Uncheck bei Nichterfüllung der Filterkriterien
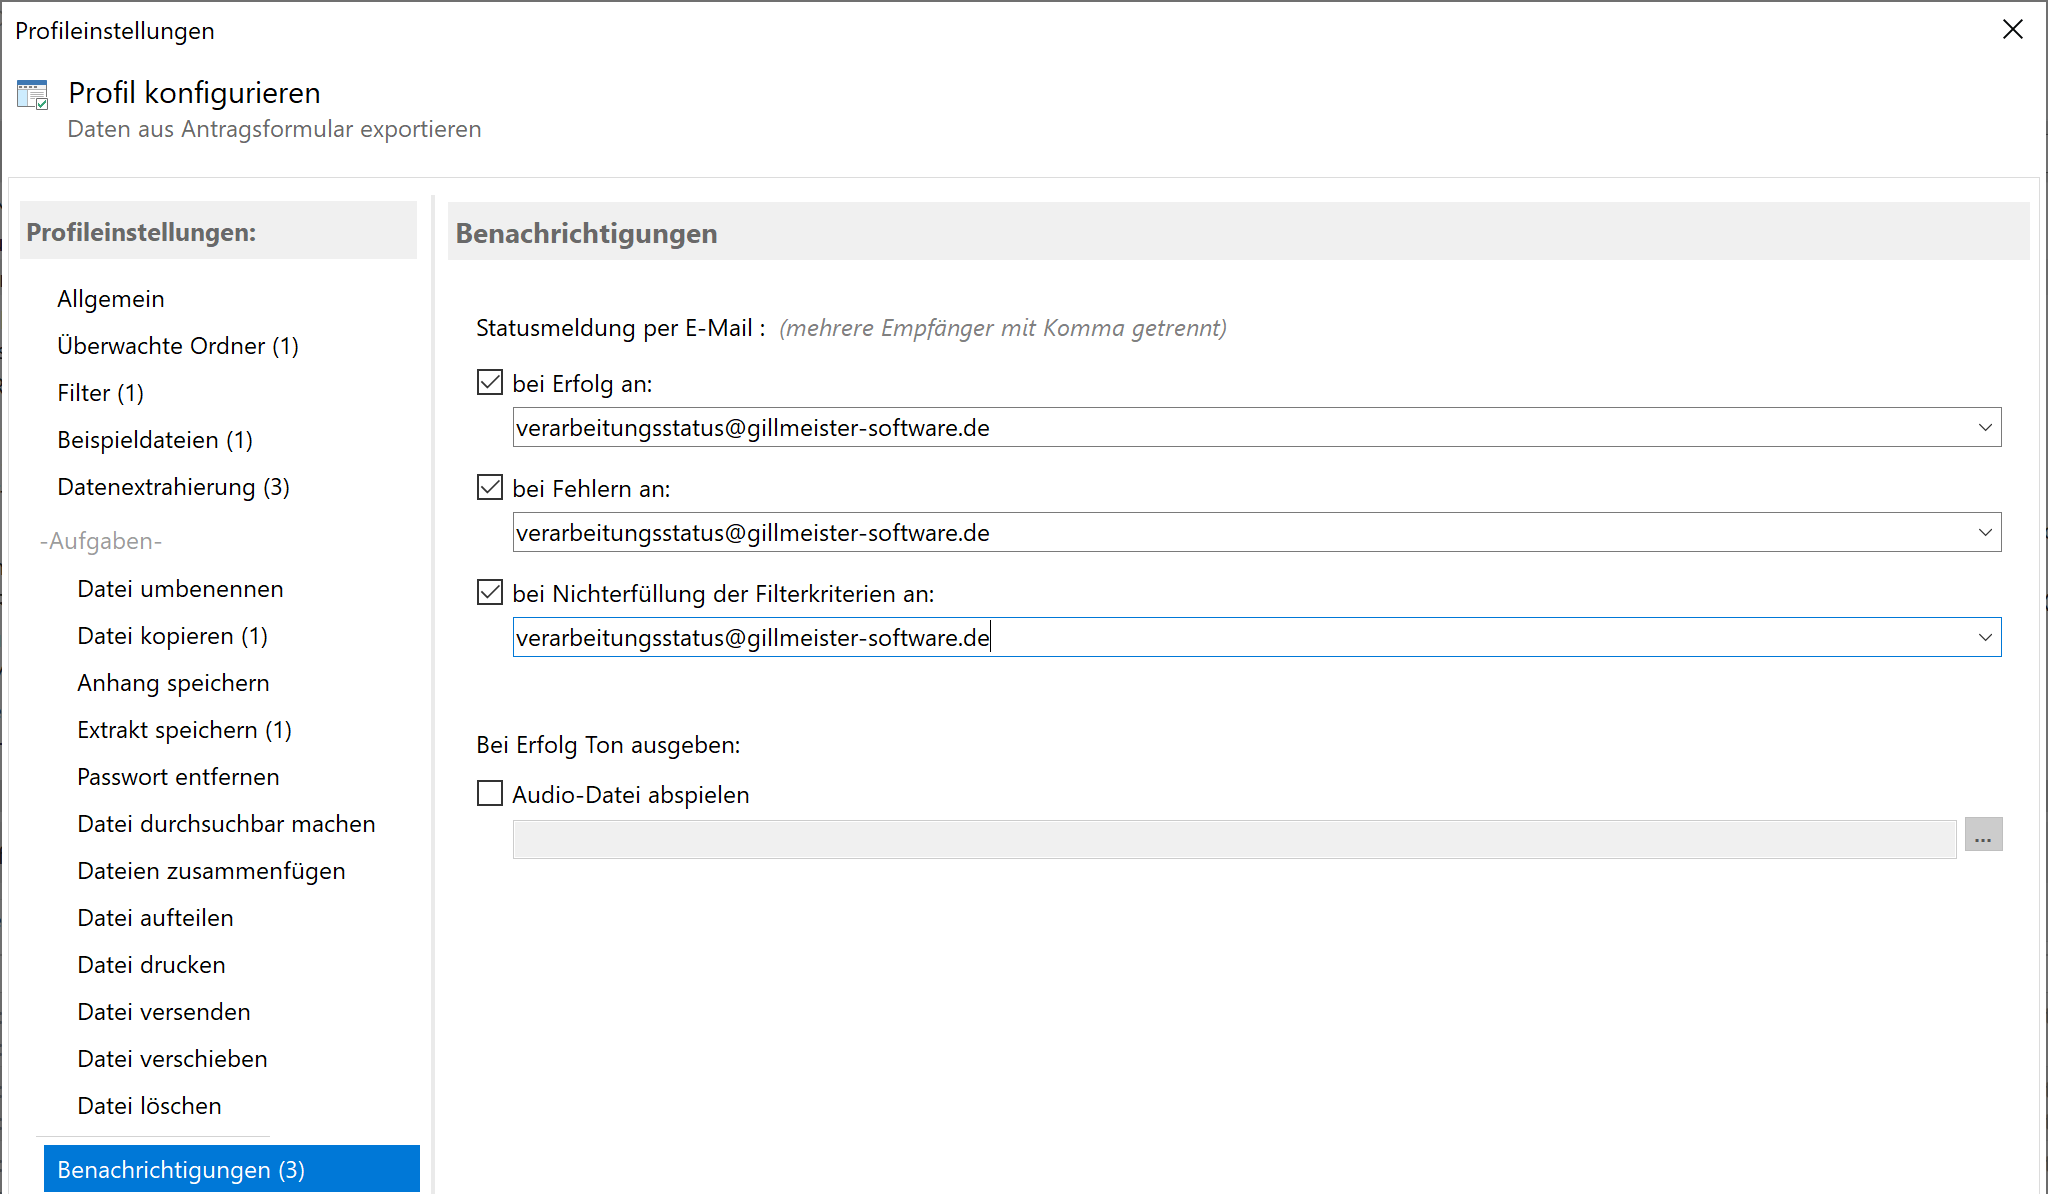Image resolution: width=2048 pixels, height=1194 pixels. coord(490,594)
